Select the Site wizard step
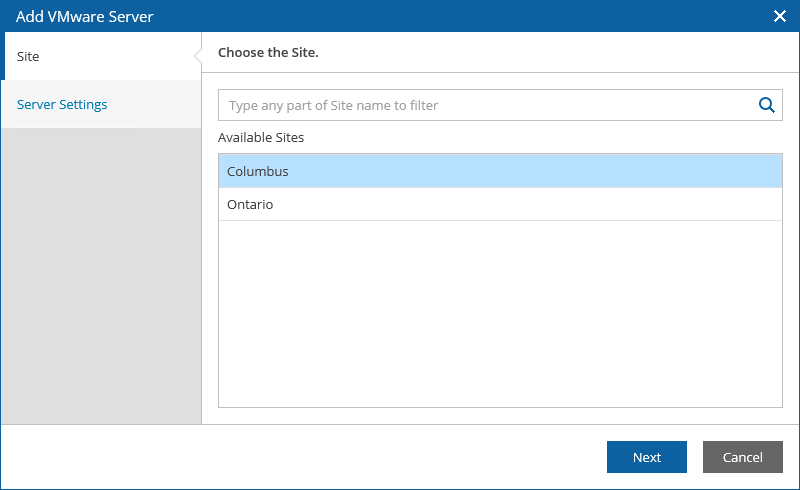Image resolution: width=800 pixels, height=490 pixels. (x=101, y=56)
